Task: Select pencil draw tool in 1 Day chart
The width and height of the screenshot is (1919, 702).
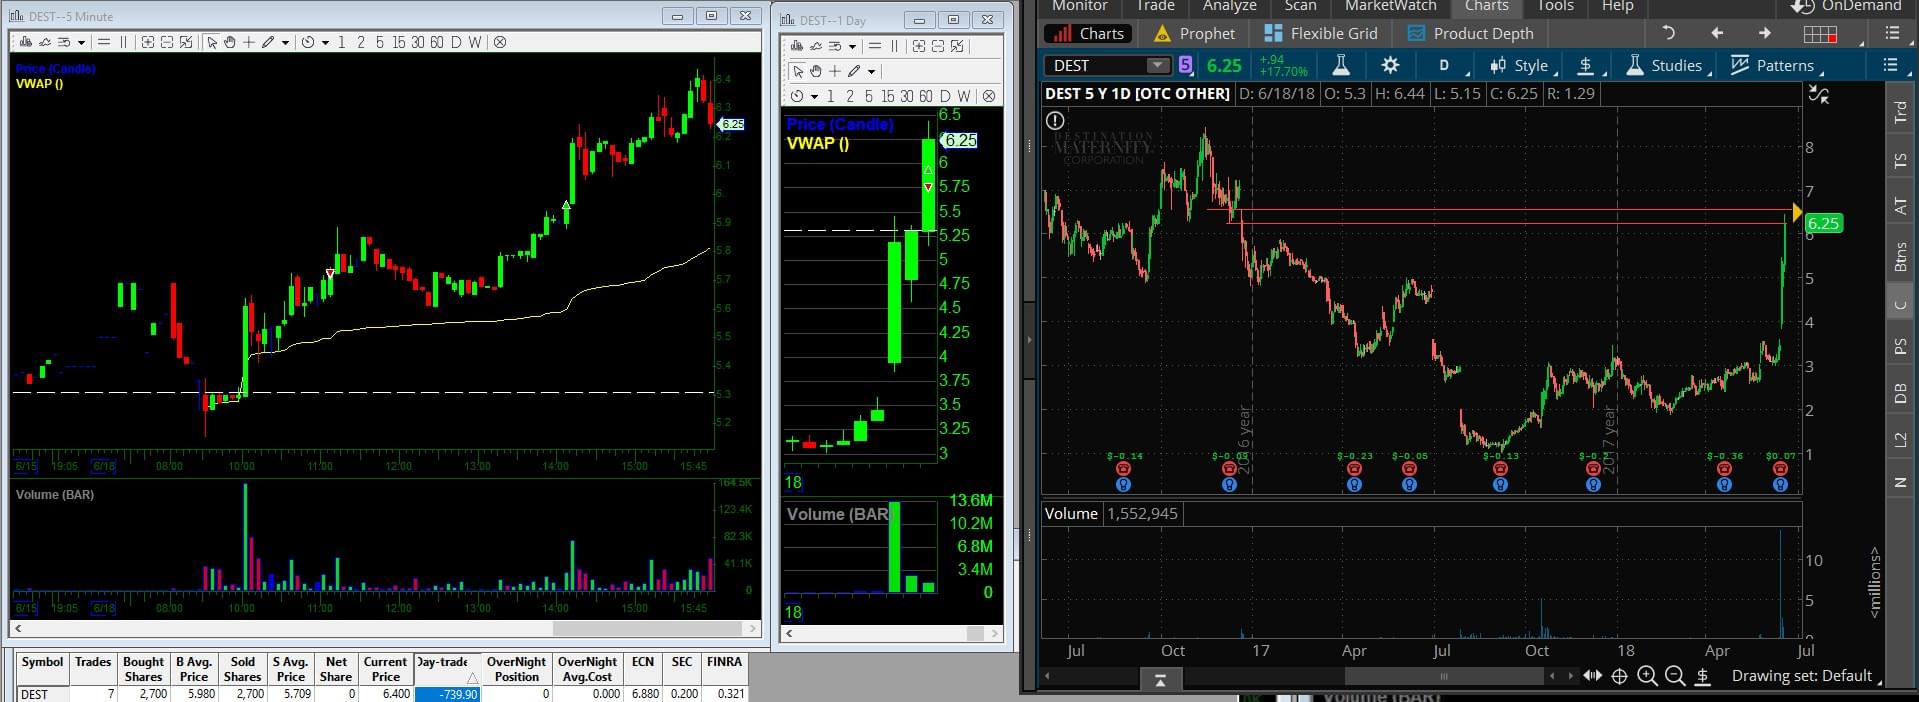Action: tap(854, 71)
